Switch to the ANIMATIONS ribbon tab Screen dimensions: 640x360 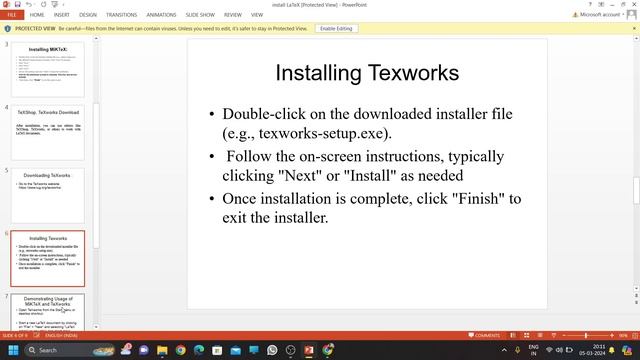pos(161,15)
